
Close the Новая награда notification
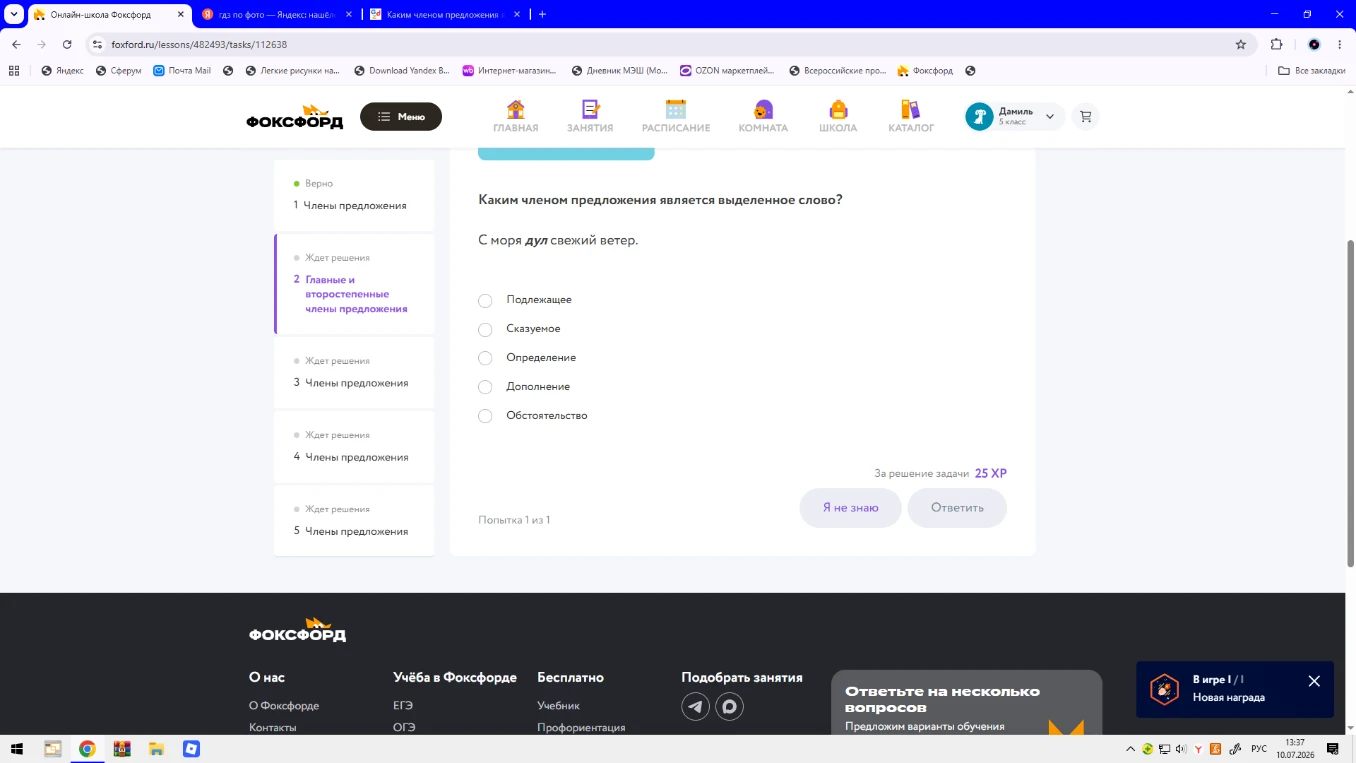click(1314, 681)
